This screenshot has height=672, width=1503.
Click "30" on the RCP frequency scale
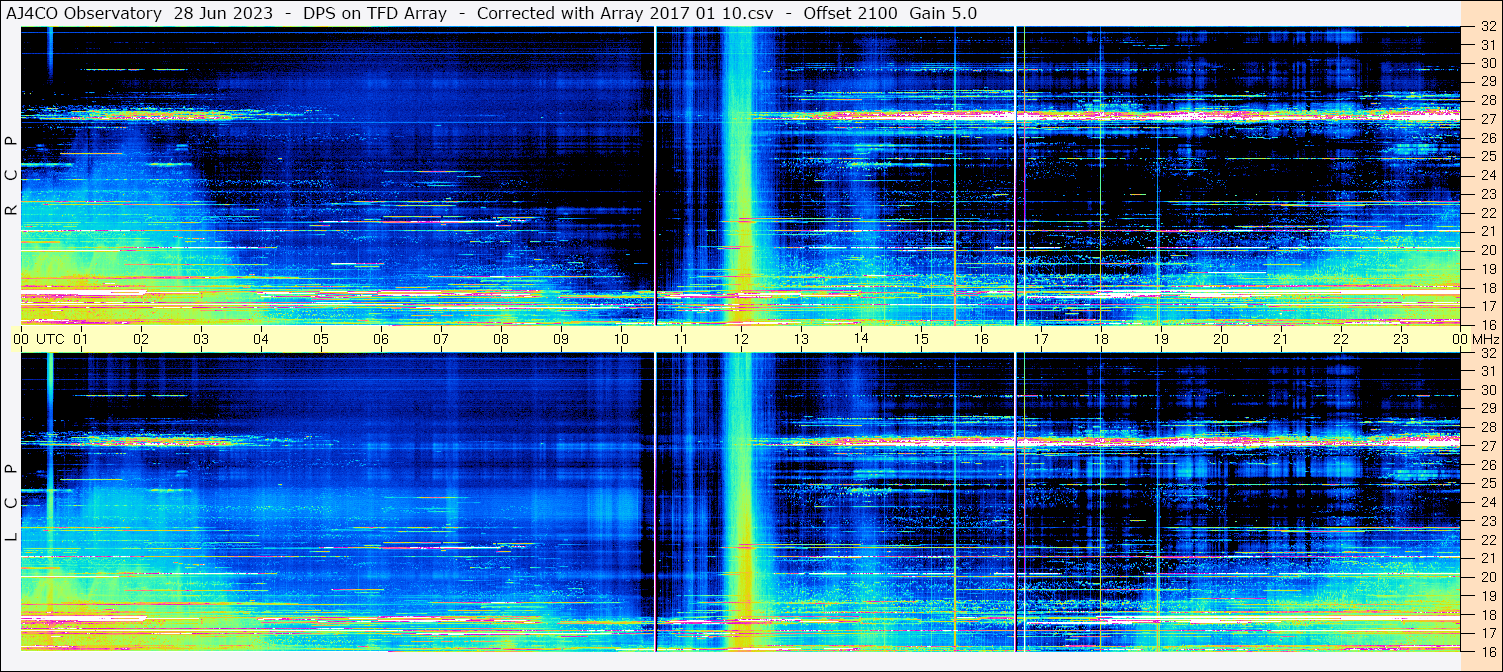(1487, 63)
